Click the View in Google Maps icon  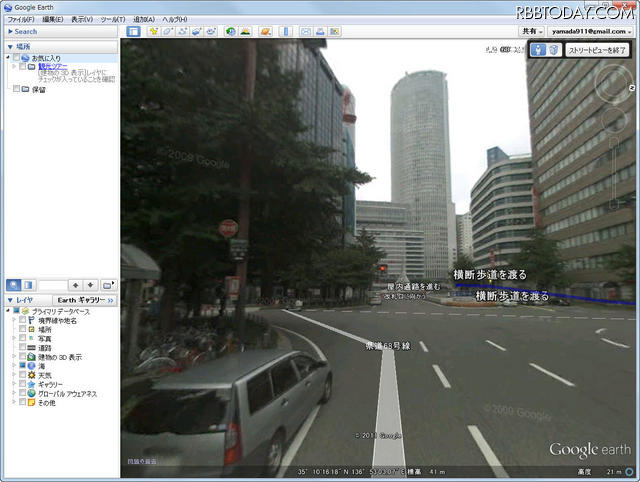coord(334,31)
